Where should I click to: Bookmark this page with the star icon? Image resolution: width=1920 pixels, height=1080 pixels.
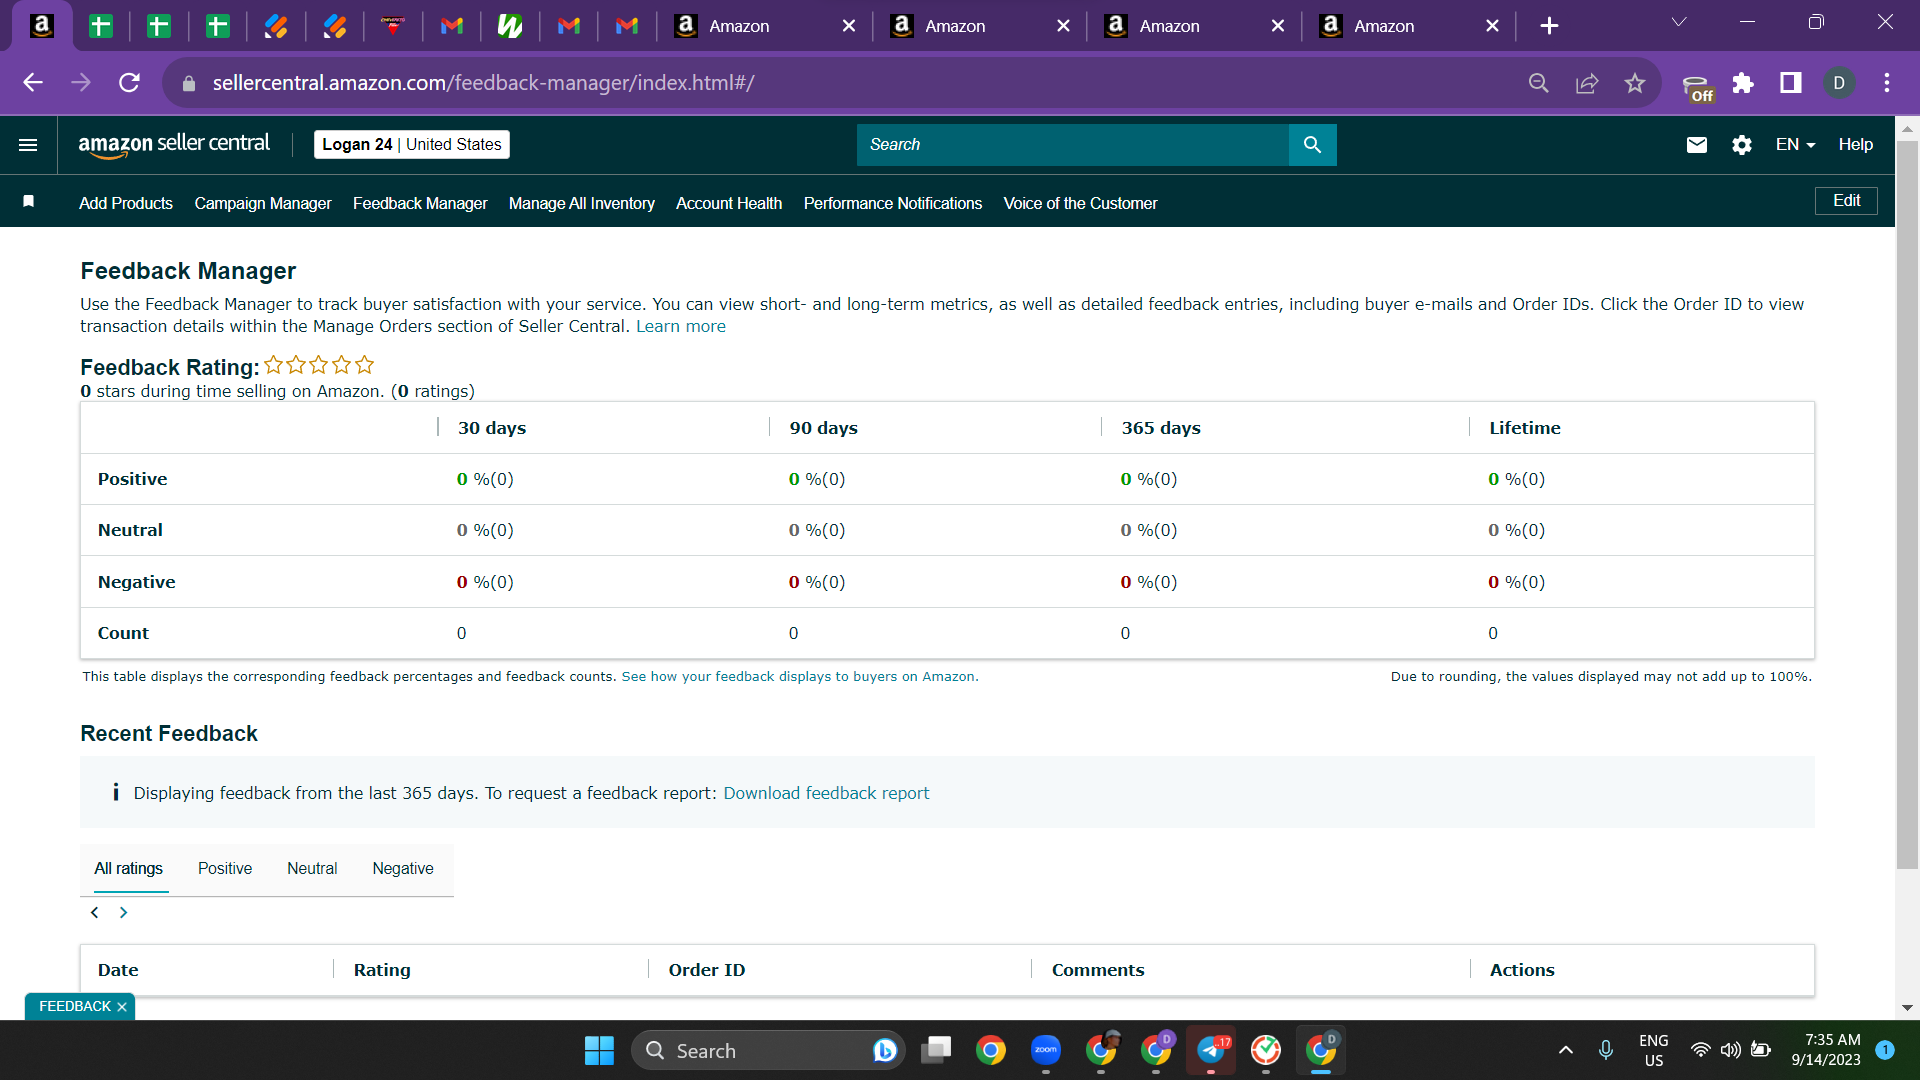pyautogui.click(x=1635, y=83)
